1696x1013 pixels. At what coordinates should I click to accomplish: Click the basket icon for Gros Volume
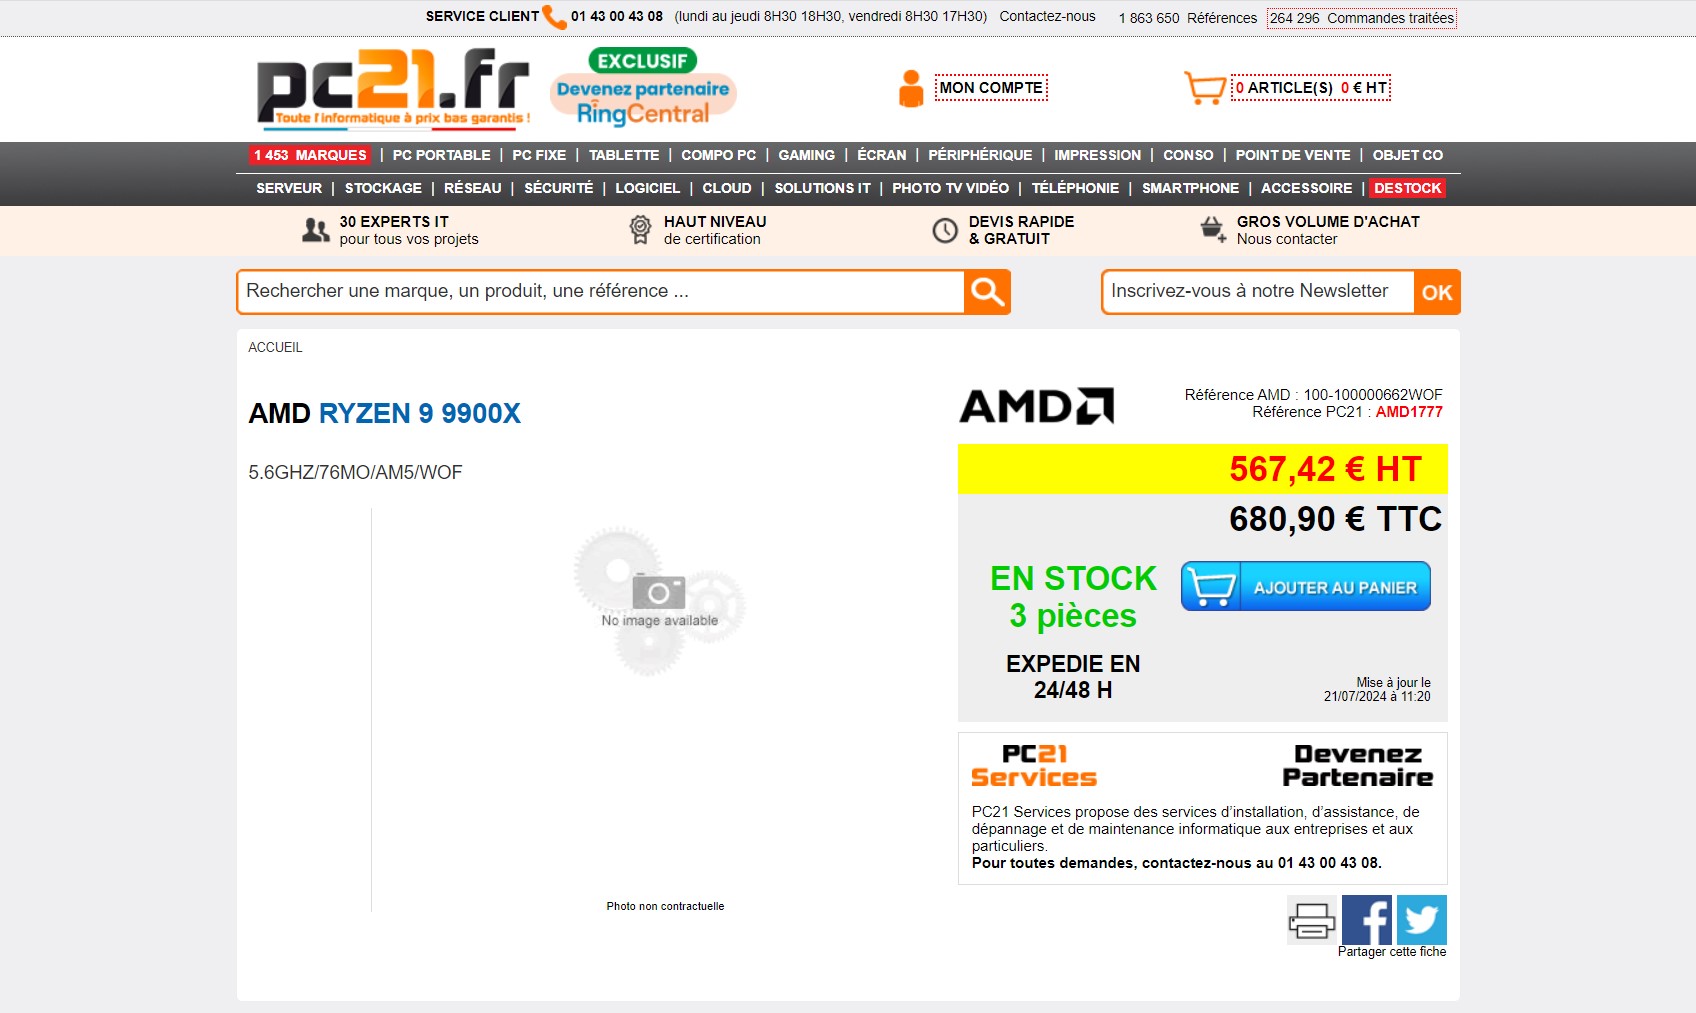[x=1213, y=230]
